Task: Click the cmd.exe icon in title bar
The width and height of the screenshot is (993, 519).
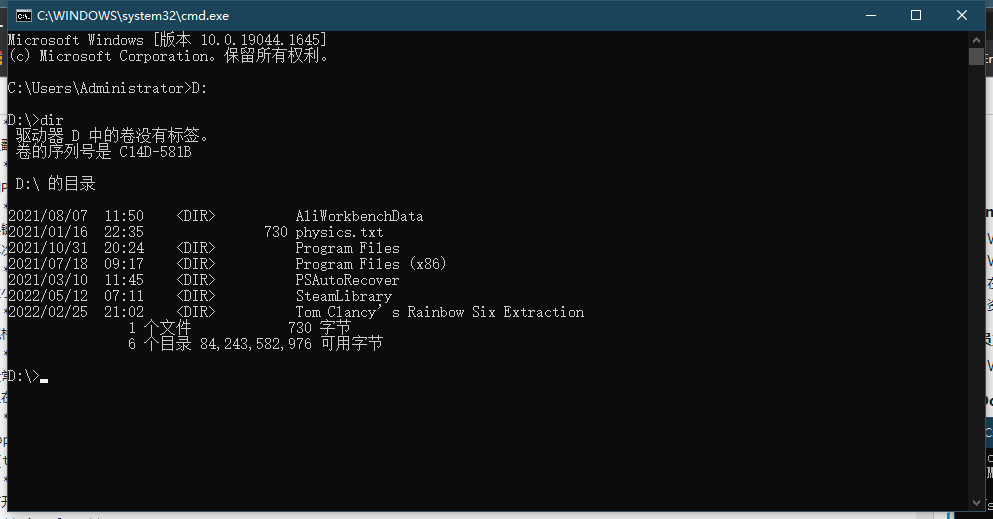Action: [22, 15]
